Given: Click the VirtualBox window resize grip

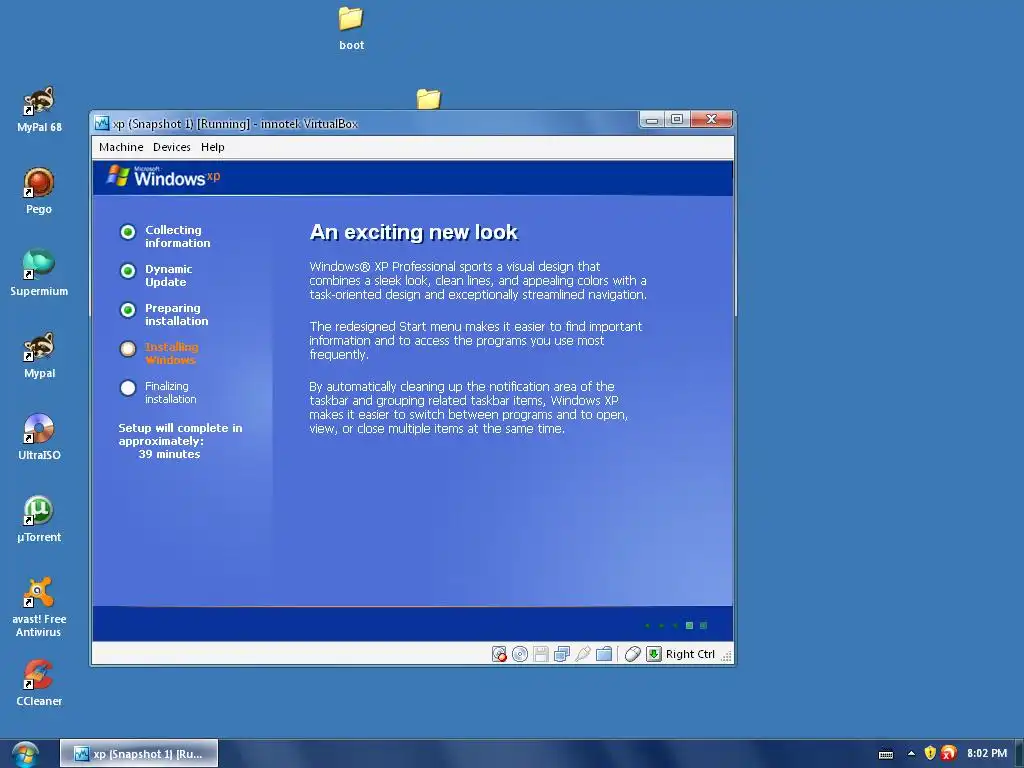Looking at the screenshot, I should [726, 657].
